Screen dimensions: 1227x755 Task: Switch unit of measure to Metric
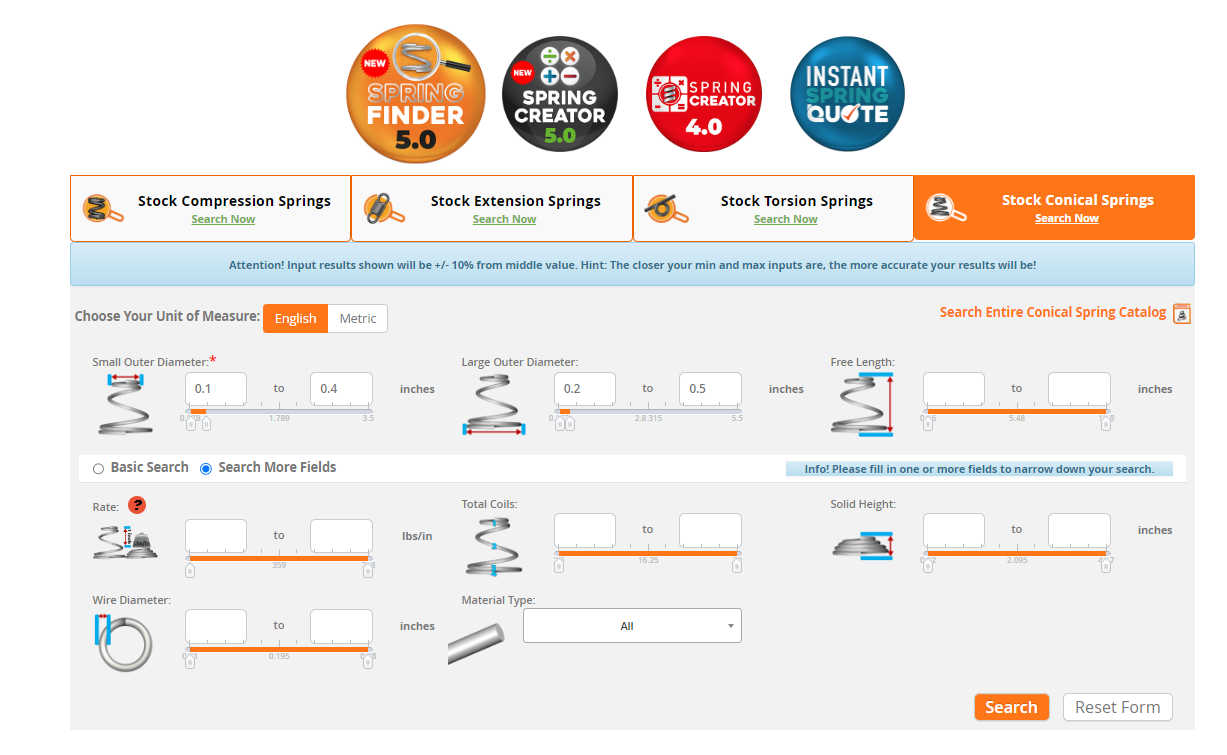357,318
